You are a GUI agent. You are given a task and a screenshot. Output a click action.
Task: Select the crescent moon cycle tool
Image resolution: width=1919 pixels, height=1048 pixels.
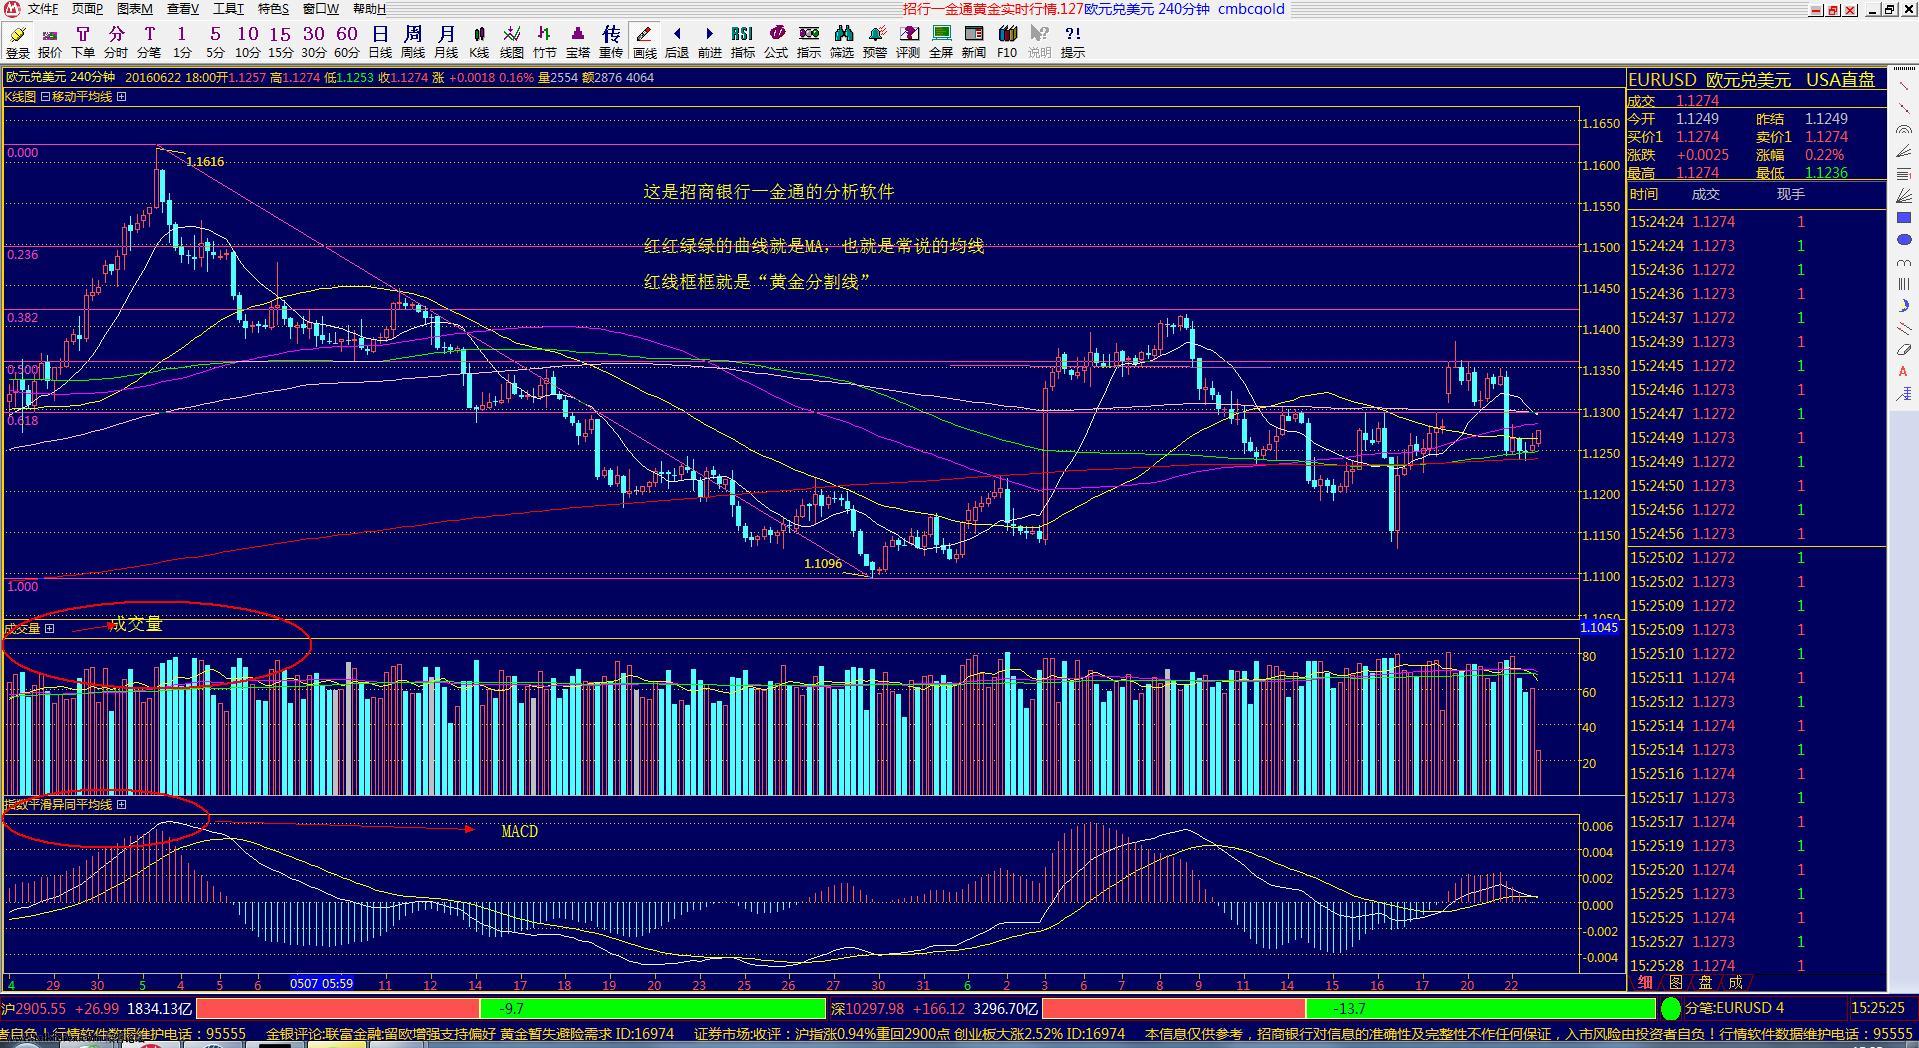click(x=1904, y=306)
